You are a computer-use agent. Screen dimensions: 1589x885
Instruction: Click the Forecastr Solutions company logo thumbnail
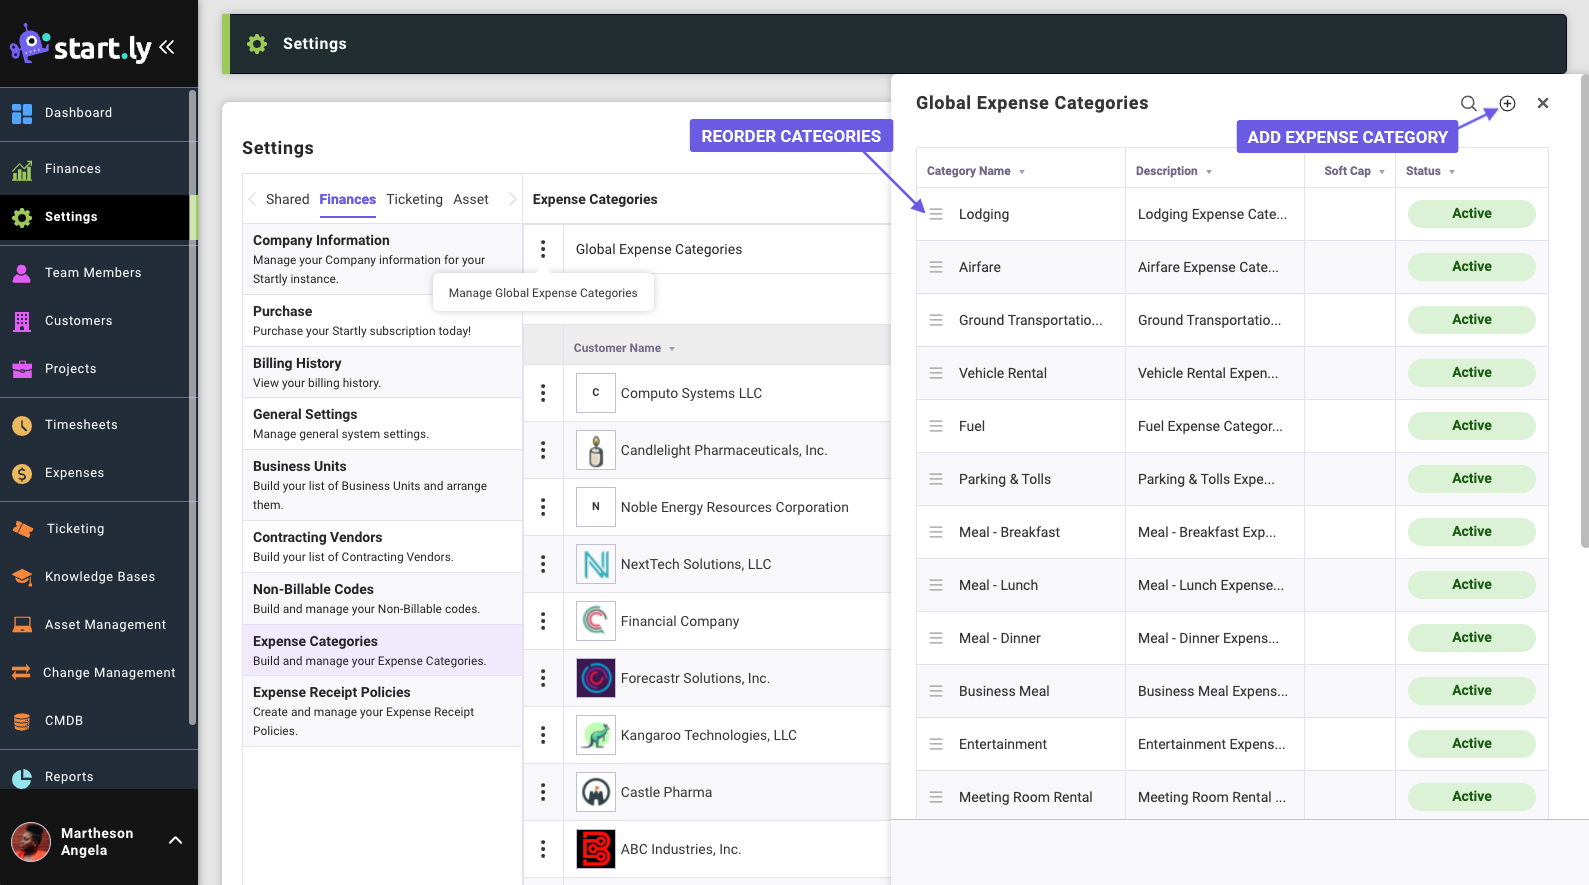[x=596, y=678]
